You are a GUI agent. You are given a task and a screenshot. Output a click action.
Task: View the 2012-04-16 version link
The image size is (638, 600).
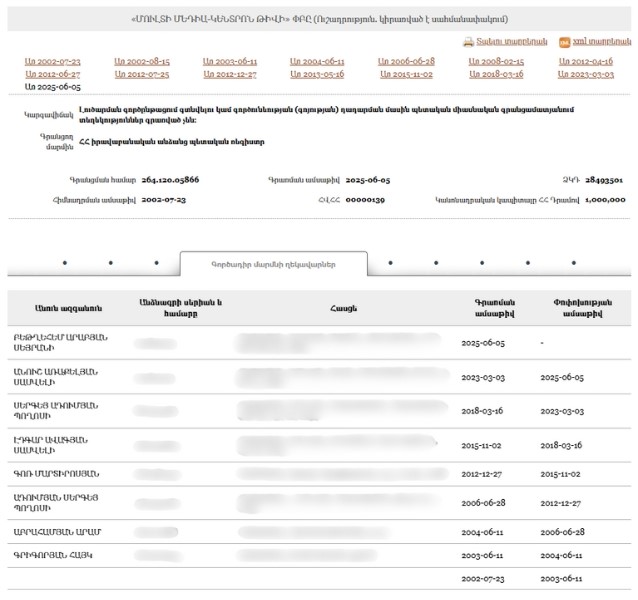pyautogui.click(x=585, y=61)
